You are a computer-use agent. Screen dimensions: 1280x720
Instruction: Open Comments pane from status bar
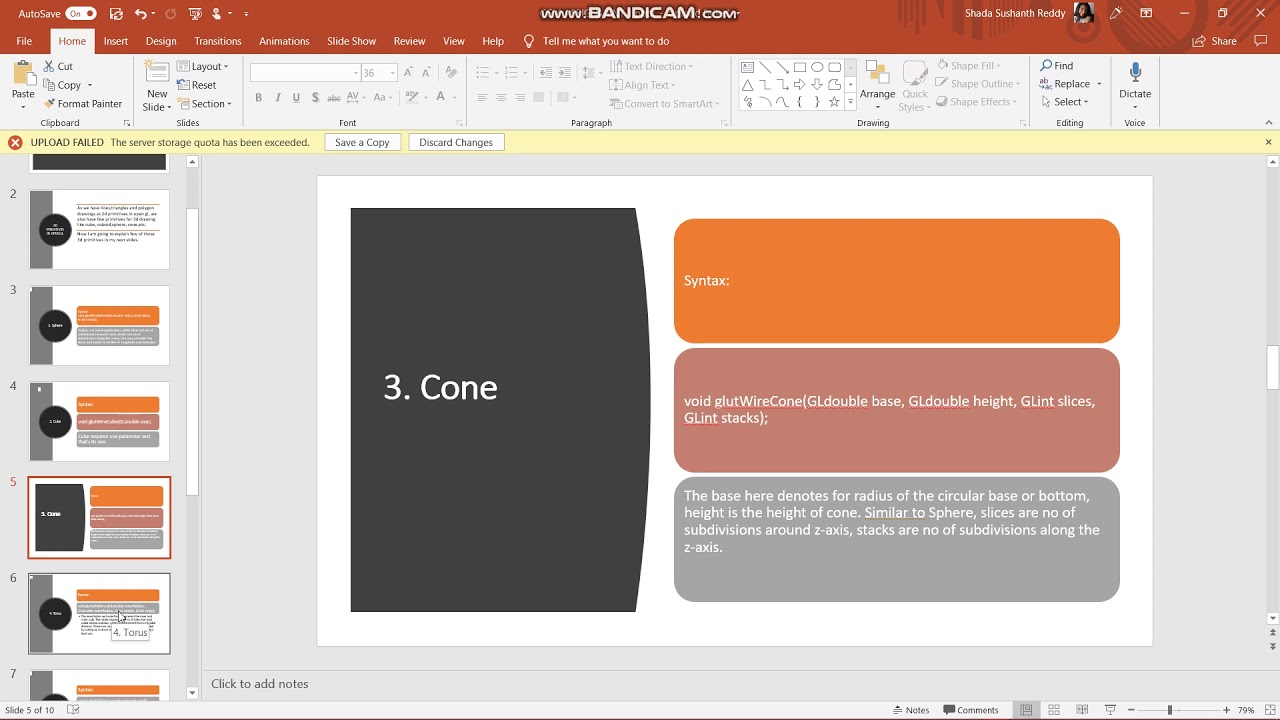970,710
